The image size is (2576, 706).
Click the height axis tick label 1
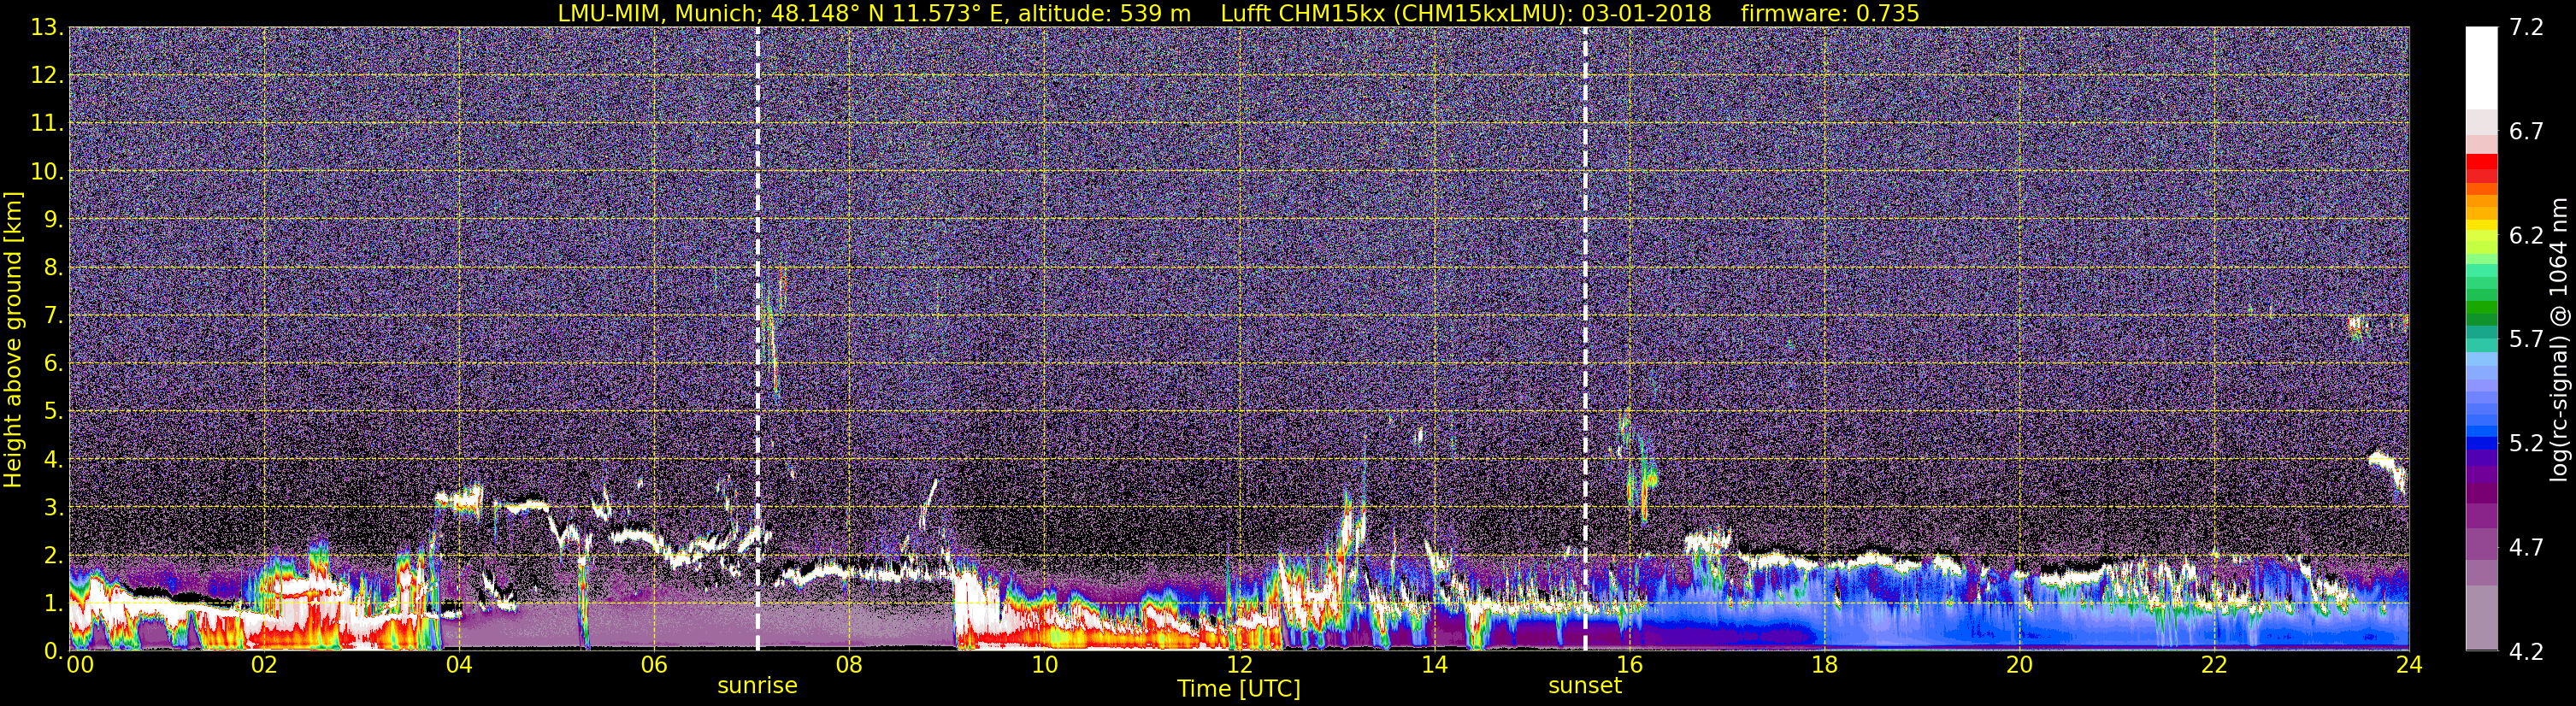53,603
